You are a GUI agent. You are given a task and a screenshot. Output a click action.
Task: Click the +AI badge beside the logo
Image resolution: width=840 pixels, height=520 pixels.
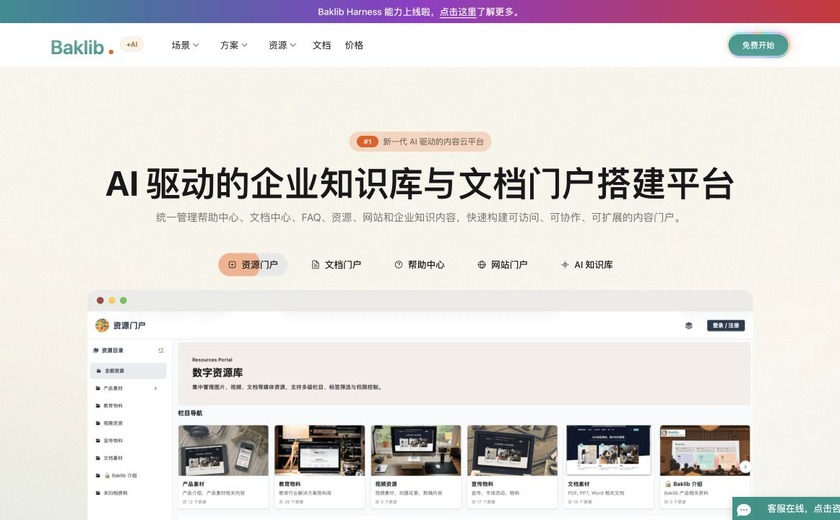point(132,44)
